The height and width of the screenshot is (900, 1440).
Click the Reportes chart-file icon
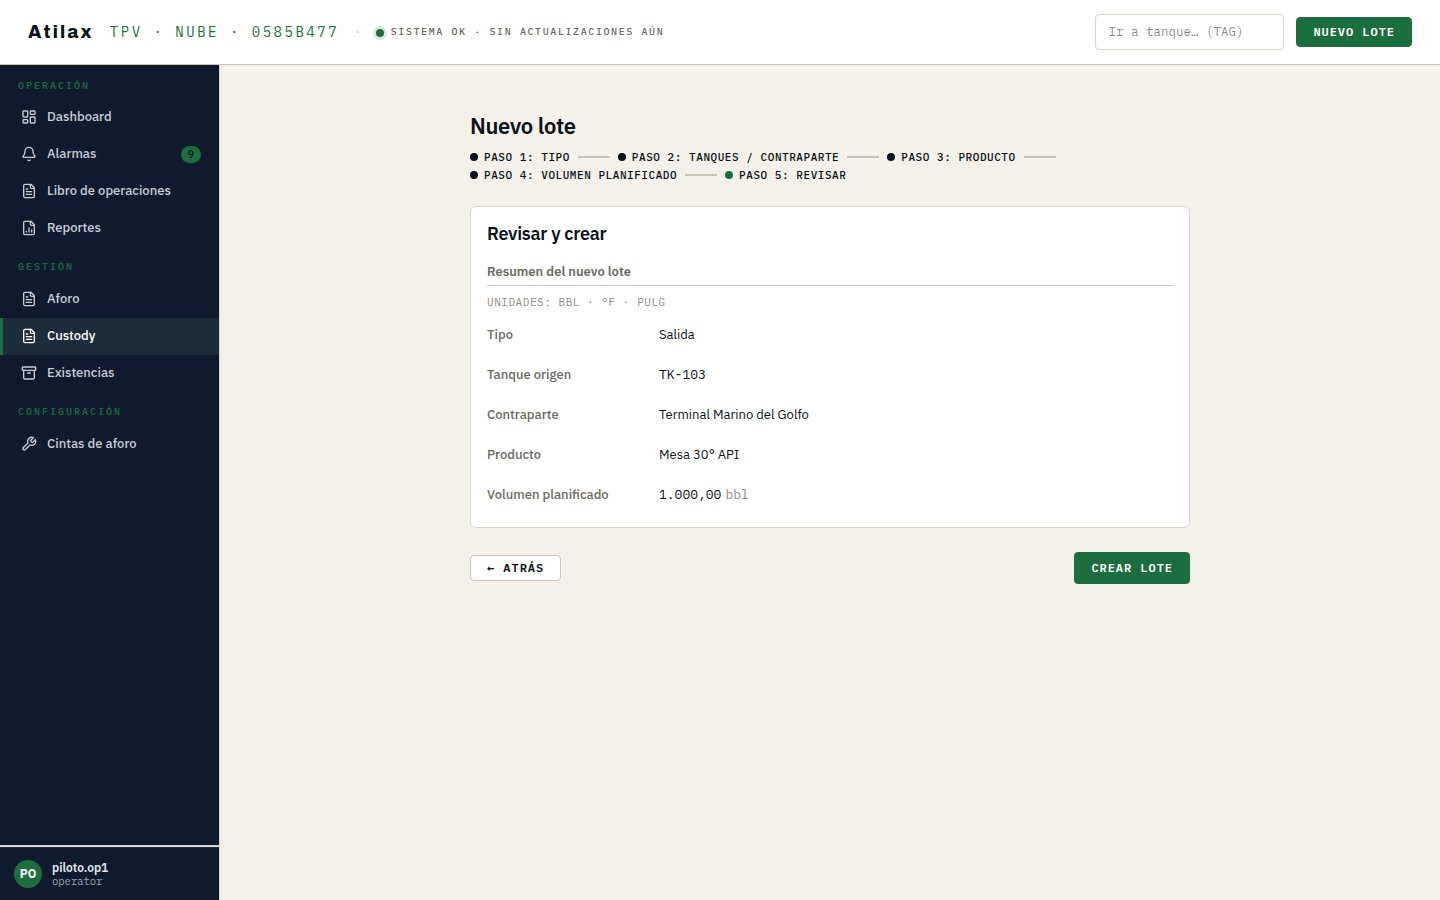tap(29, 228)
